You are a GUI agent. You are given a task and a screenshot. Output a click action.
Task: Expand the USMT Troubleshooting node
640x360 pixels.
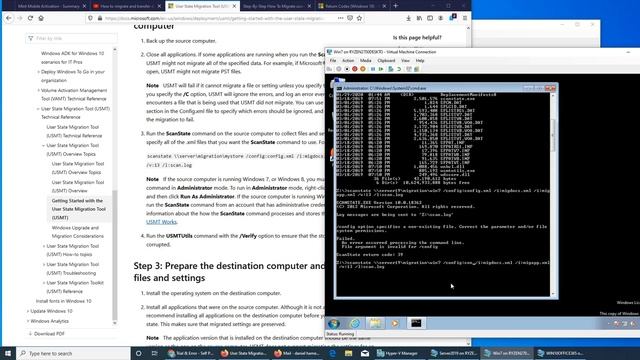pos(44,264)
